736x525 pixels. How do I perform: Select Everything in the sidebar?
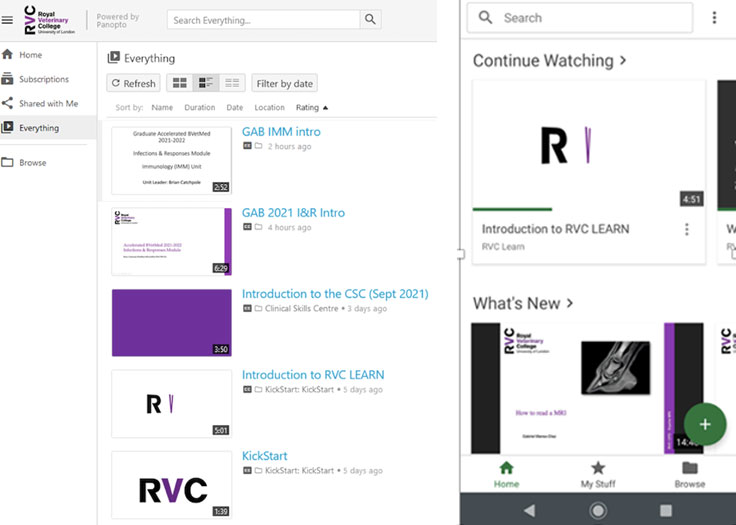[x=48, y=128]
